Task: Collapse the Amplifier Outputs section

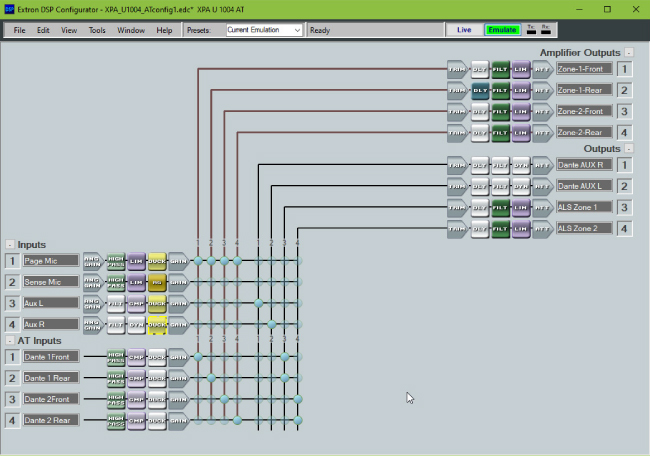Action: pos(629,52)
